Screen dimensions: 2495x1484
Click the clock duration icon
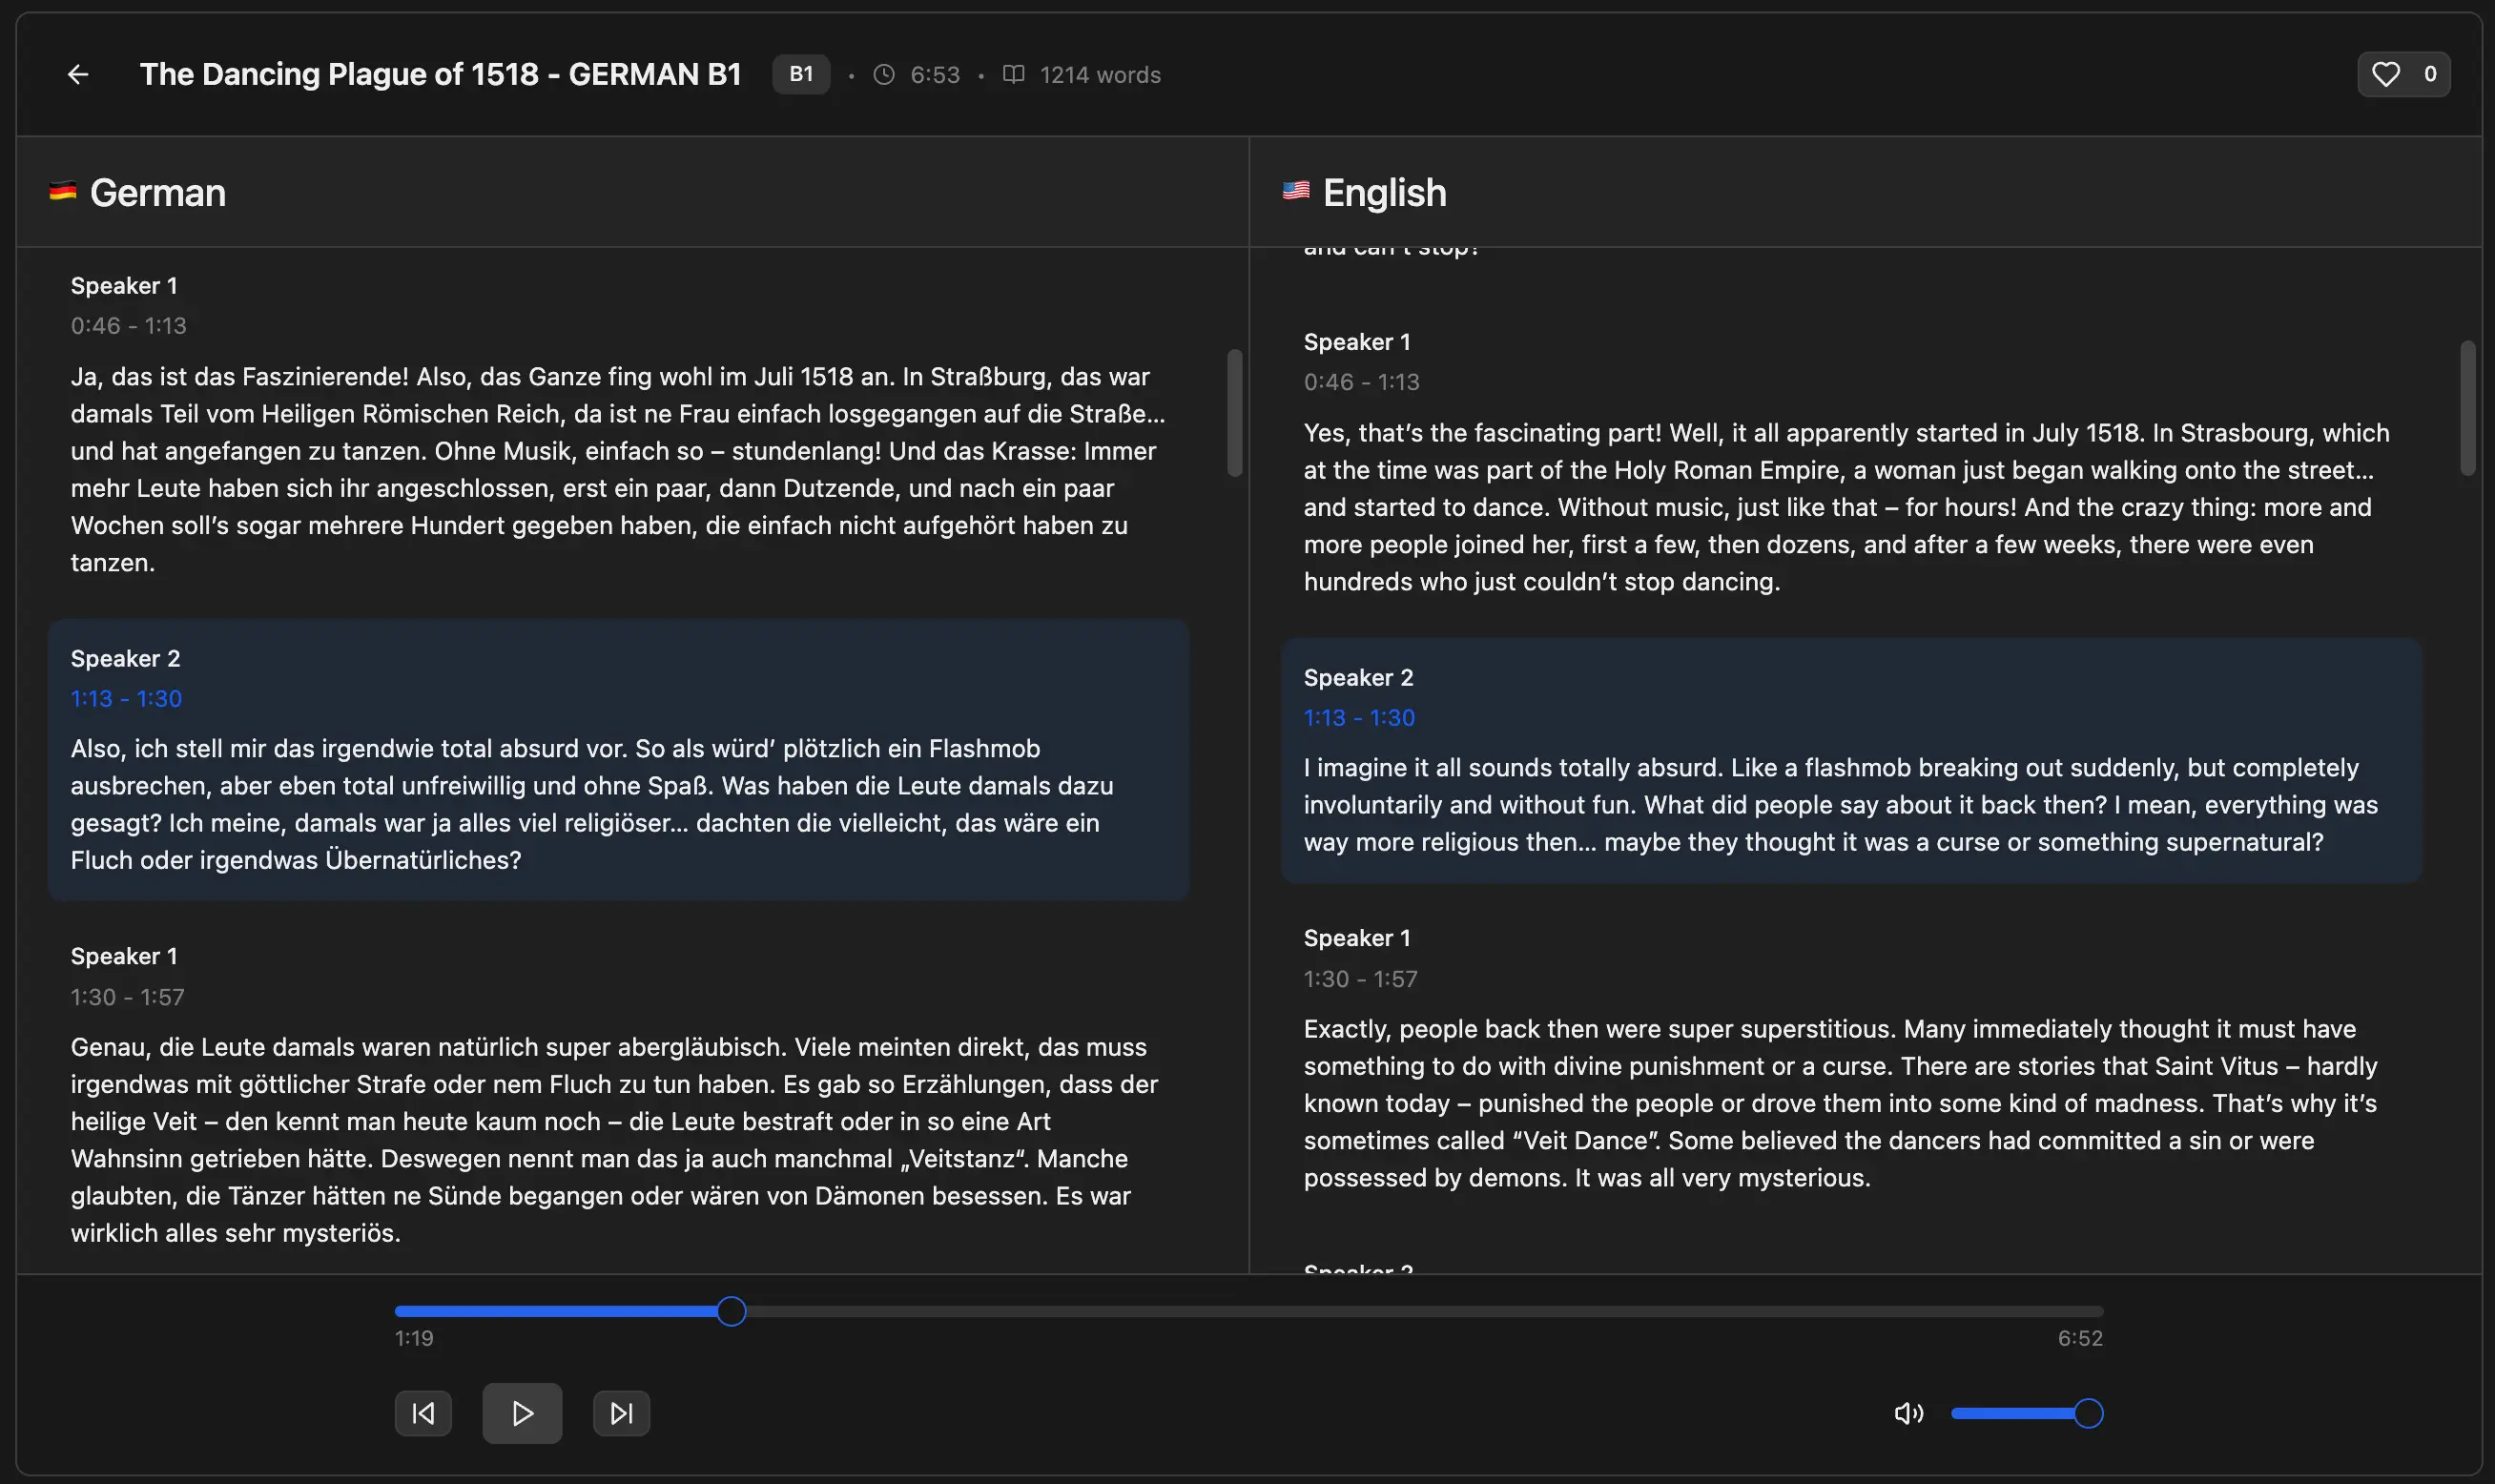[x=884, y=75]
